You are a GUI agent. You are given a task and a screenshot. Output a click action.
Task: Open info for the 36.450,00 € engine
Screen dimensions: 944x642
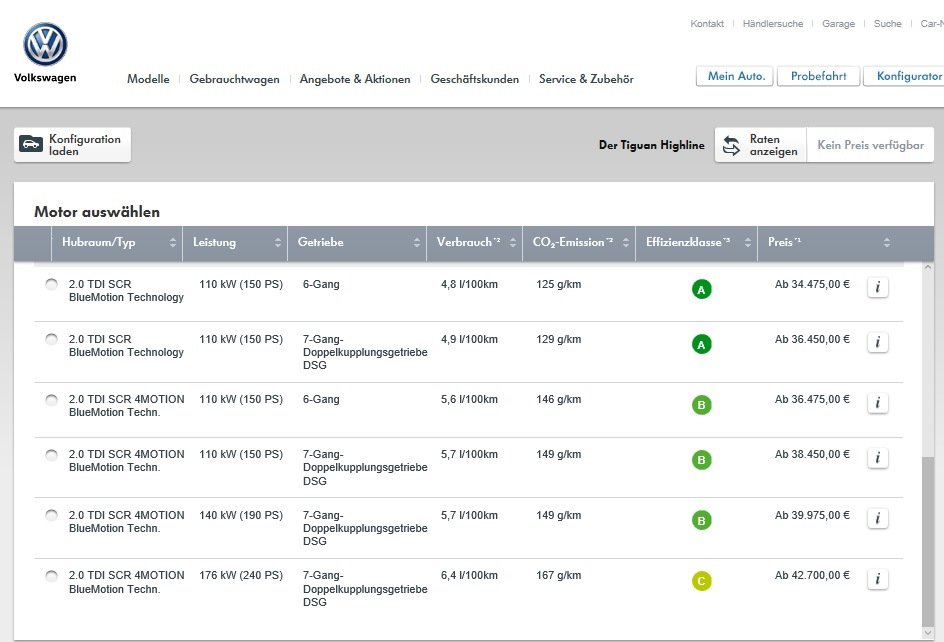[x=877, y=343]
